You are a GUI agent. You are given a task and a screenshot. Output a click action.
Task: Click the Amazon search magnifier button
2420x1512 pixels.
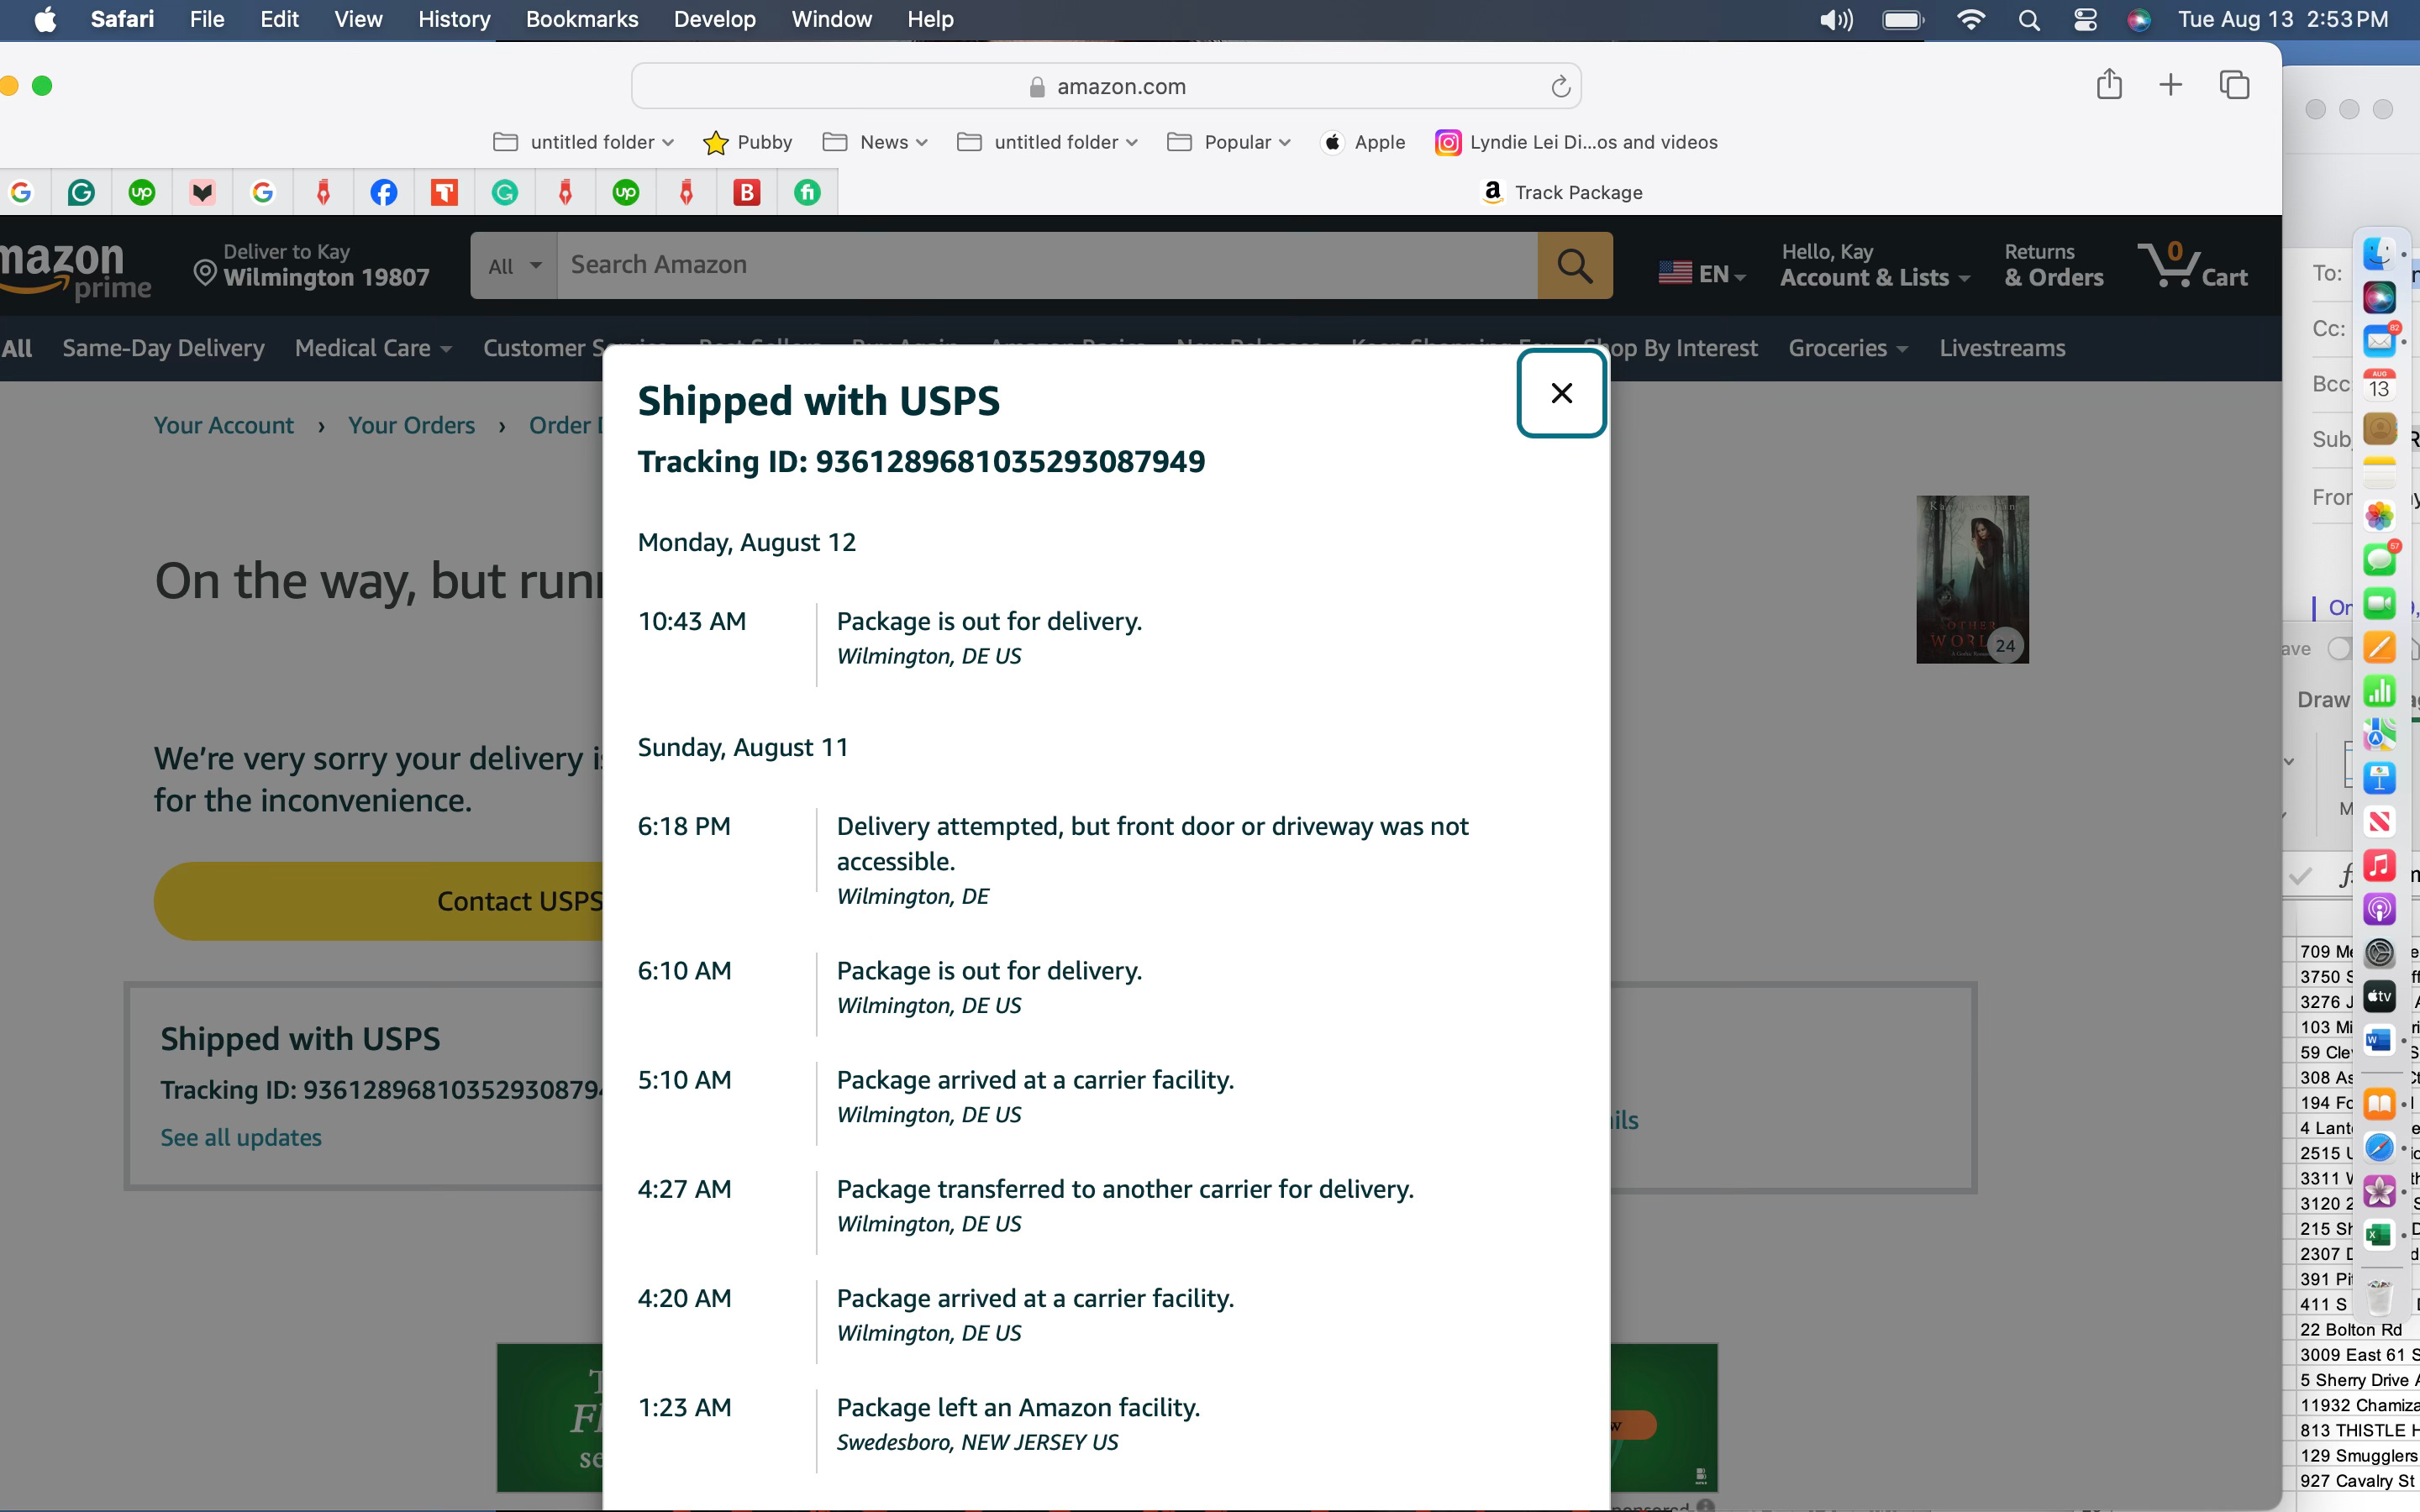pyautogui.click(x=1574, y=265)
